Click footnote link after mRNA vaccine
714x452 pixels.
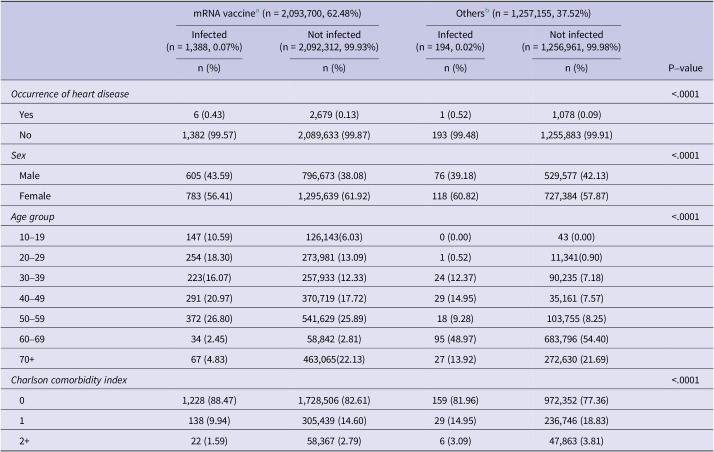258,10
